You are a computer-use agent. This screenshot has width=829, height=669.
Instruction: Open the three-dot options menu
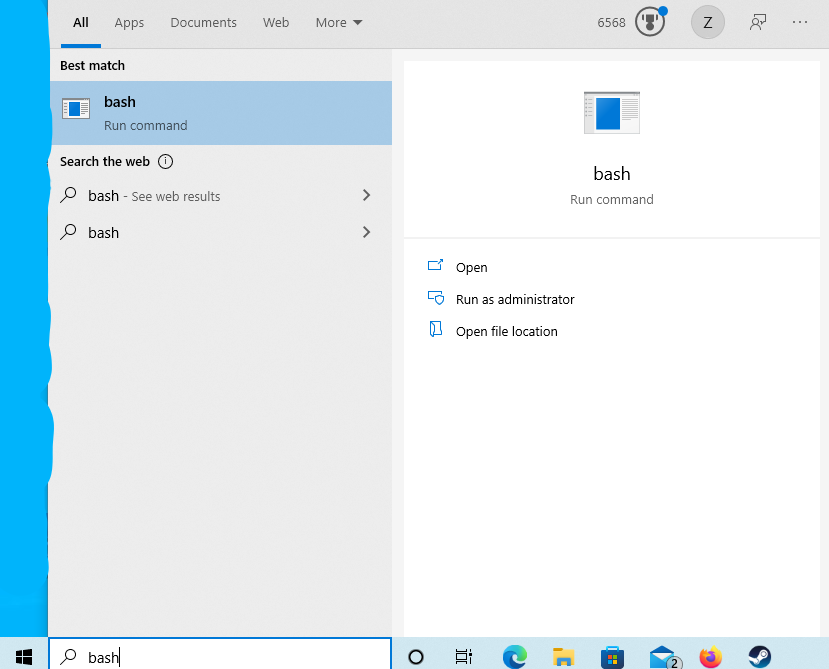(x=800, y=22)
